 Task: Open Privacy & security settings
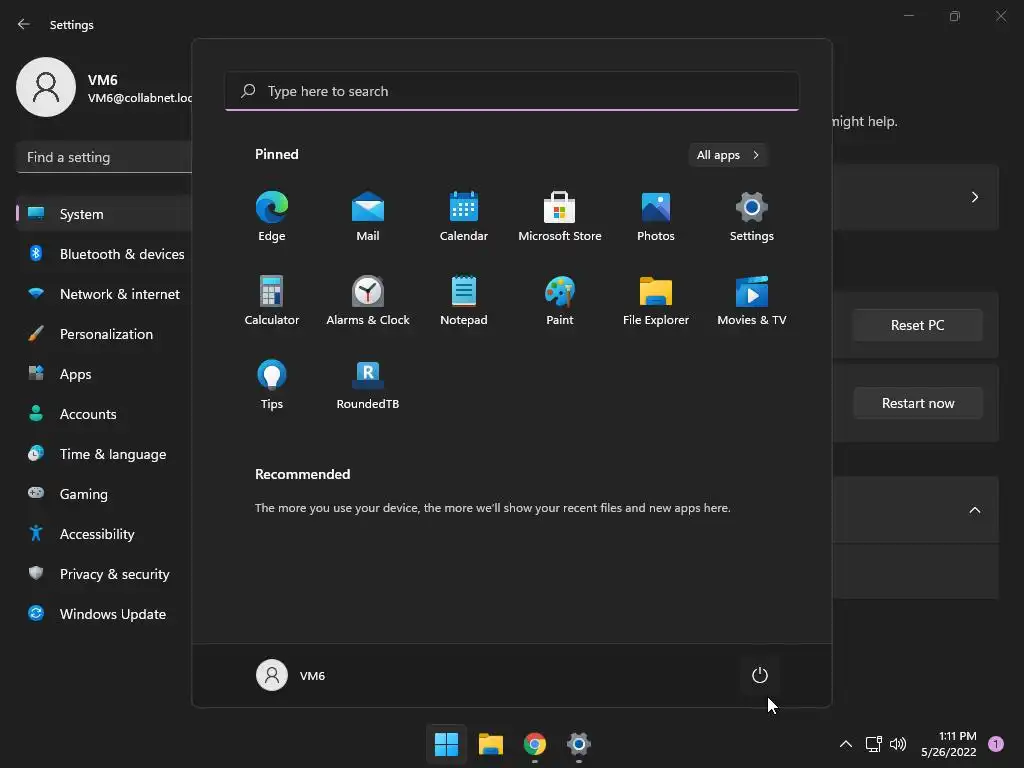click(104, 574)
